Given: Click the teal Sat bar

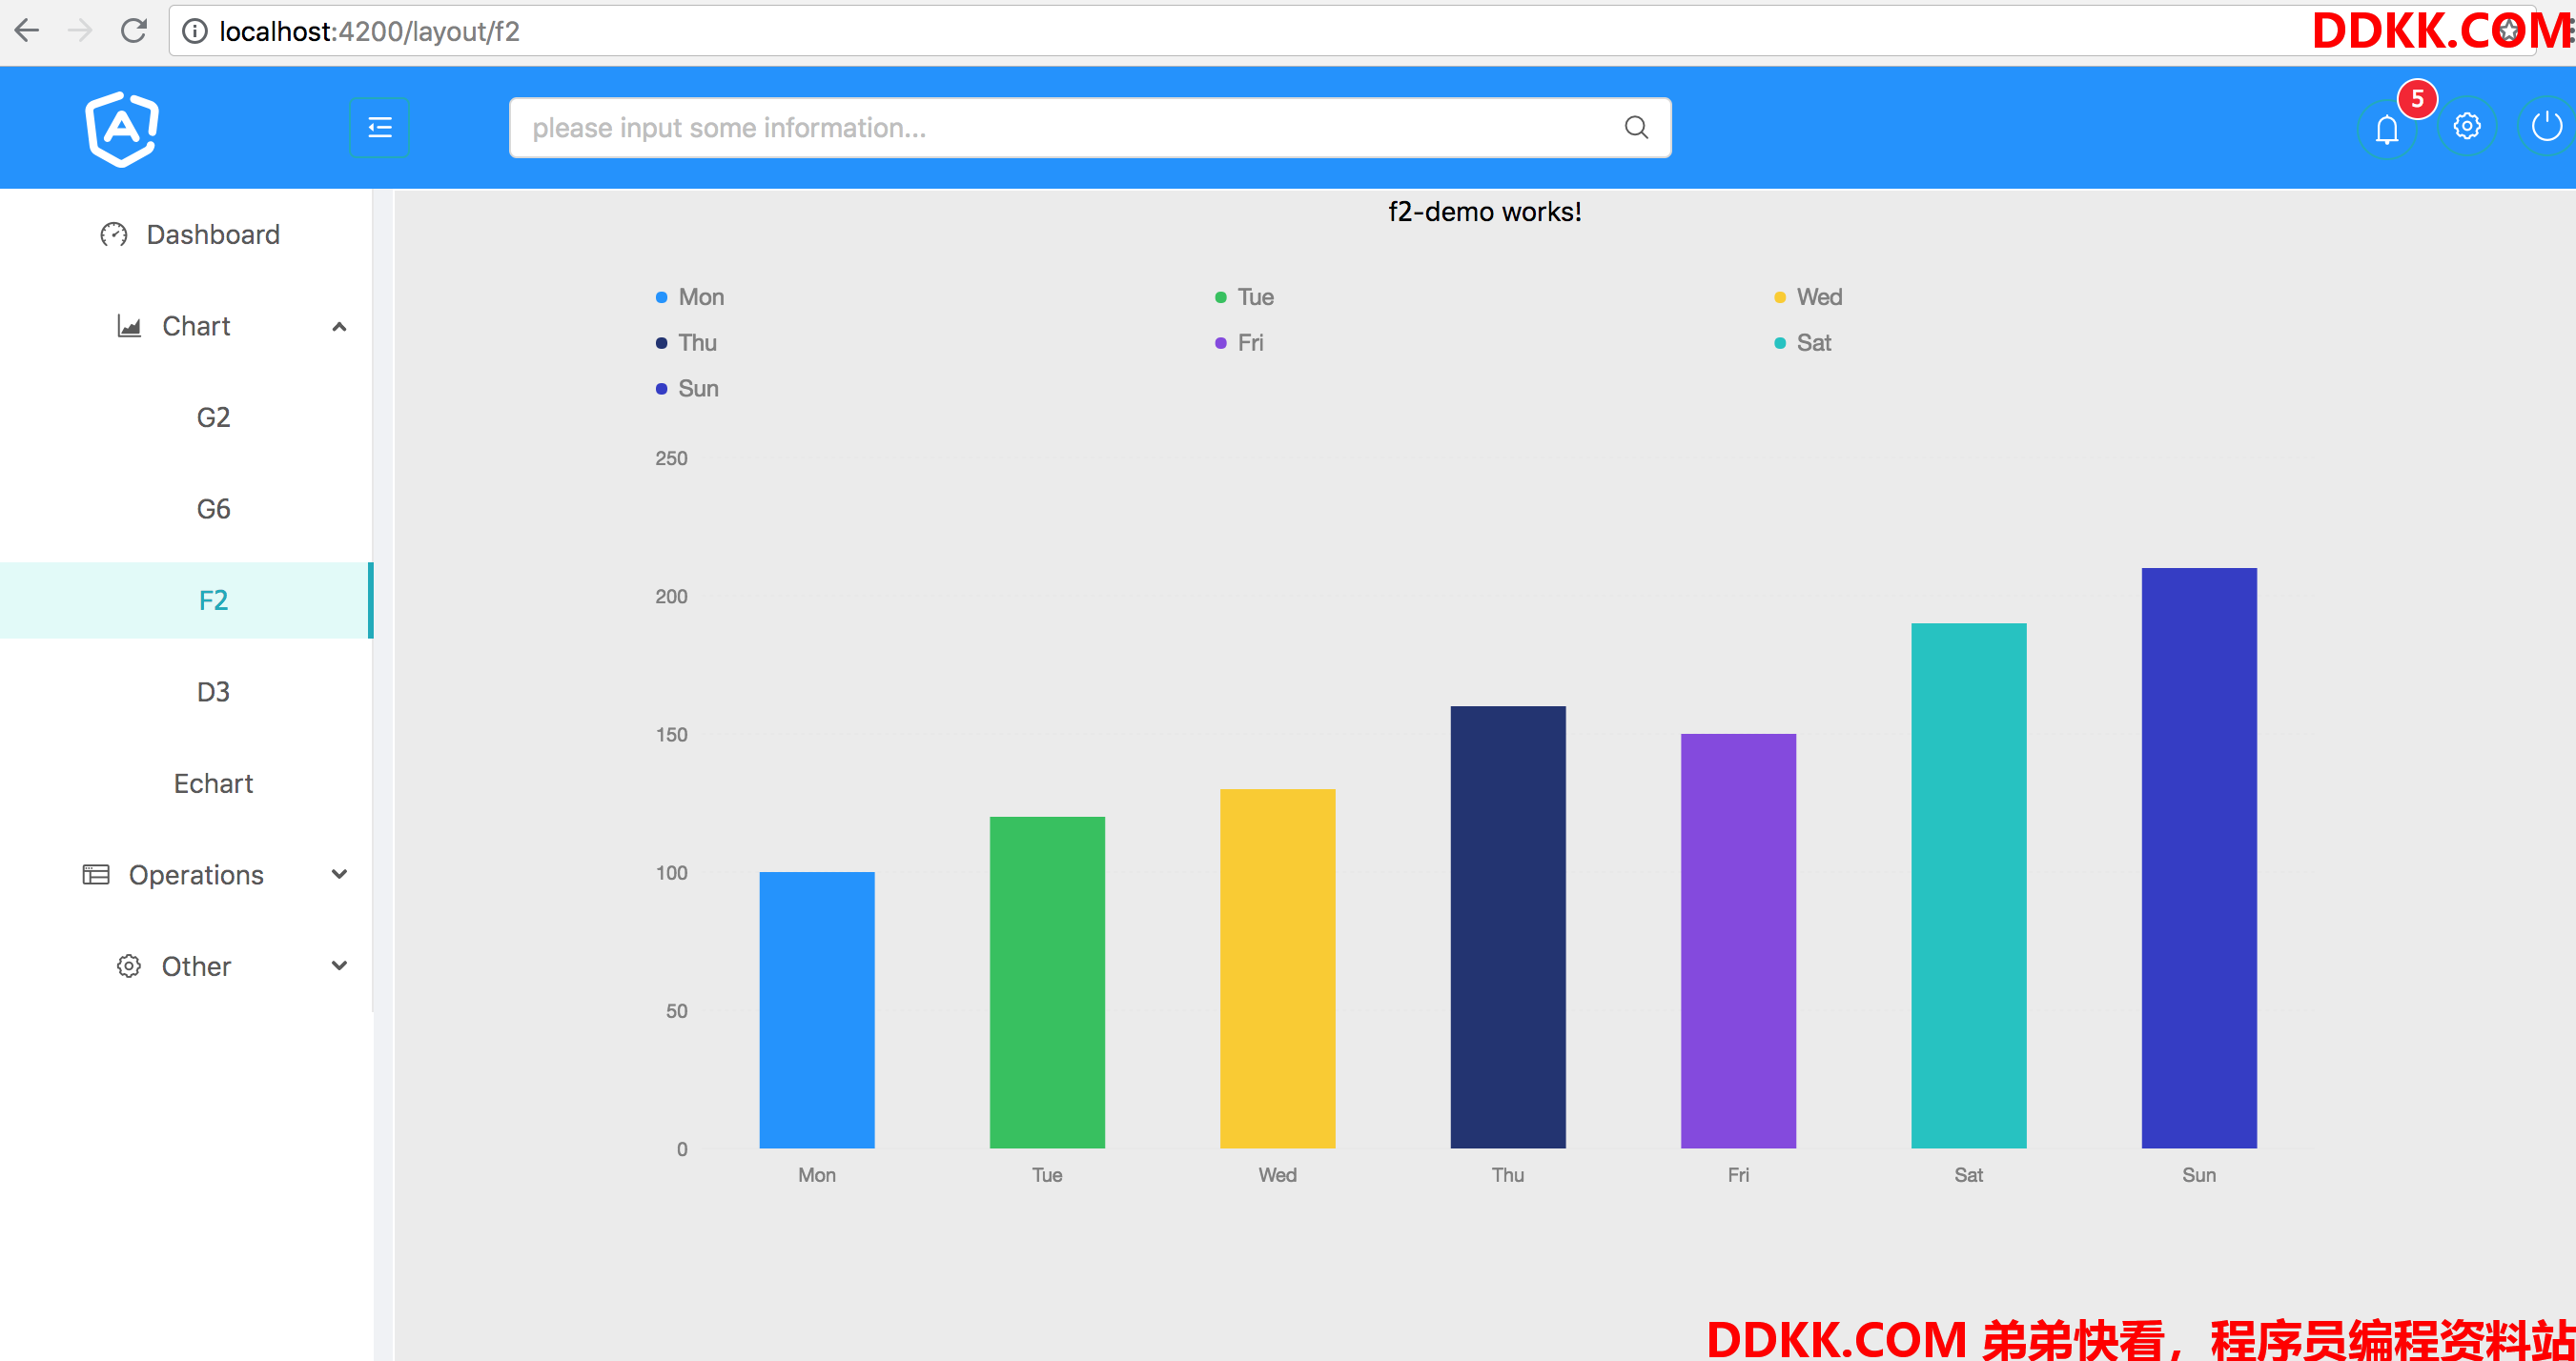Looking at the screenshot, I should click(1969, 885).
